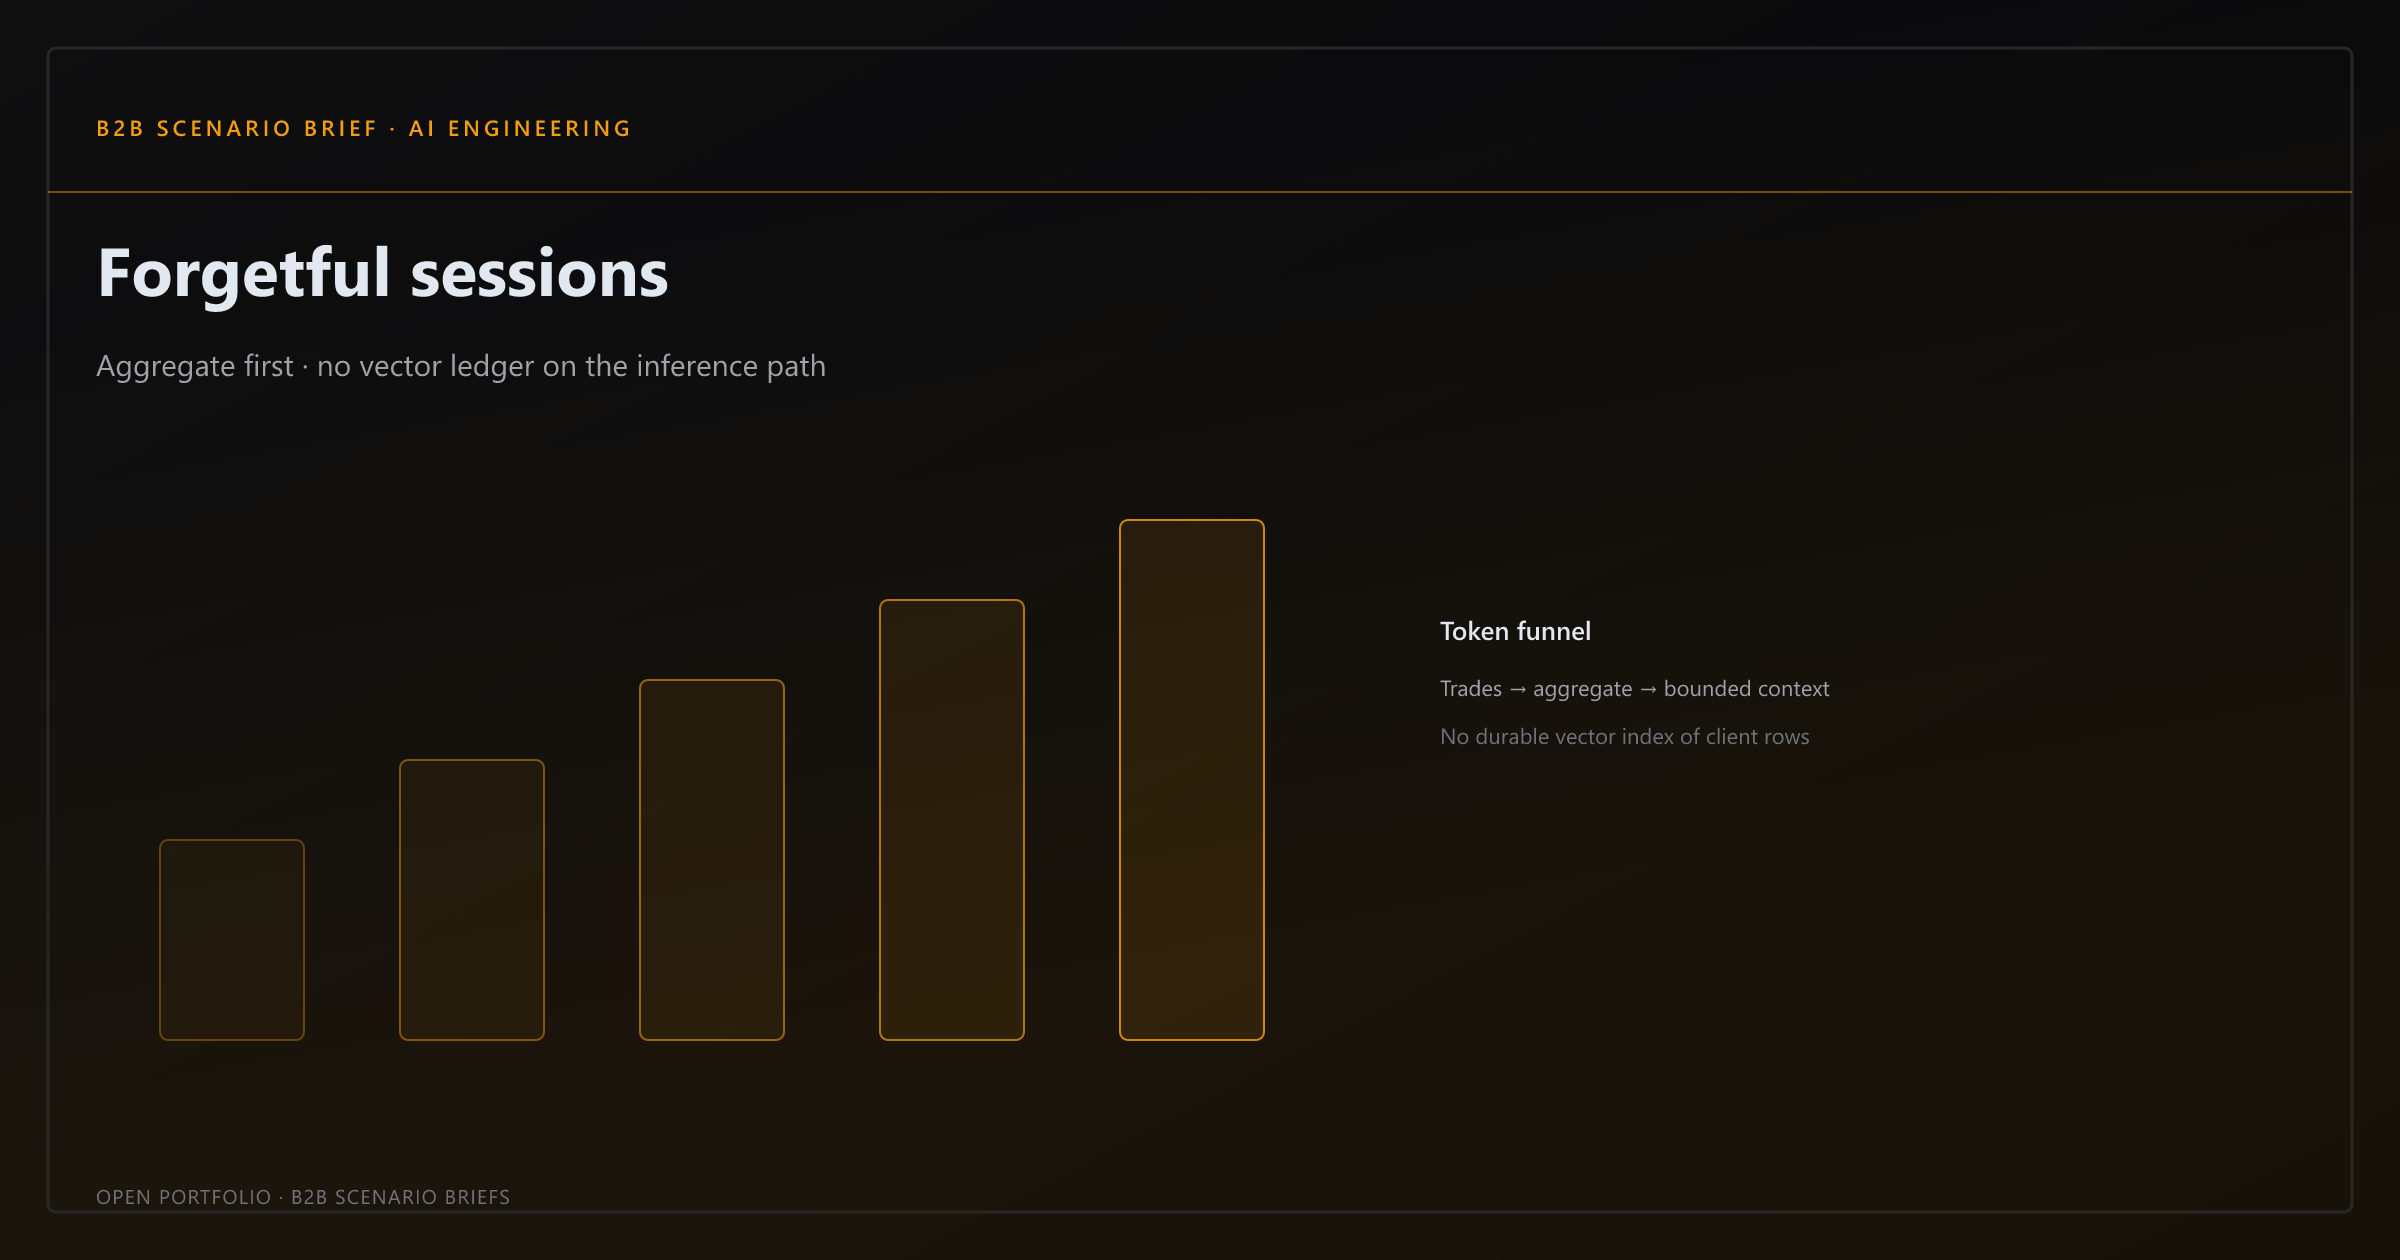Click footer 'OPEN PORTFOLIO · B2B SCENARIO BRIEFS'
The width and height of the screenshot is (2400, 1260).
303,1197
